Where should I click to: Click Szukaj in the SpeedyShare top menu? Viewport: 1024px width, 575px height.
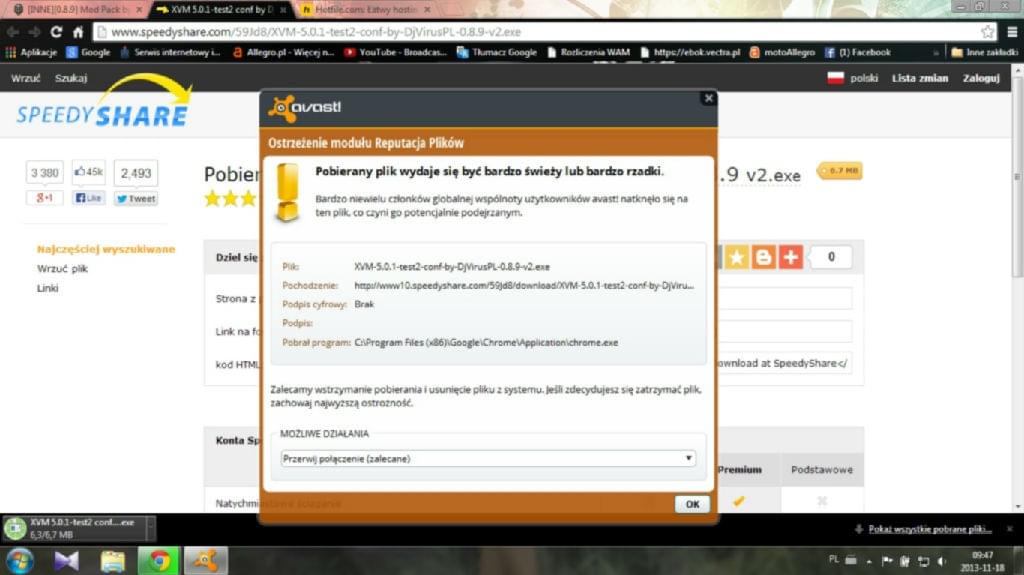[x=71, y=78]
